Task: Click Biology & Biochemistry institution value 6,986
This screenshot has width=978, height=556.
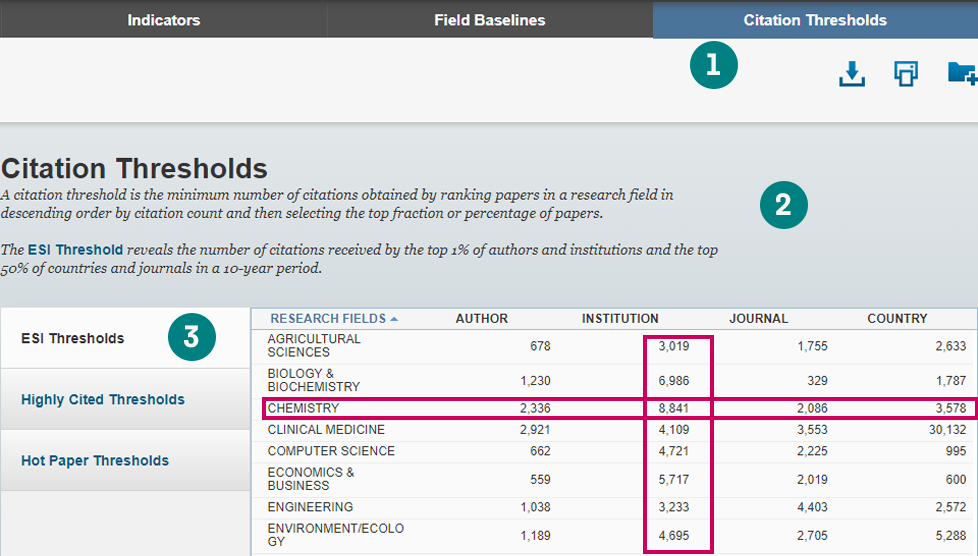Action: click(674, 381)
